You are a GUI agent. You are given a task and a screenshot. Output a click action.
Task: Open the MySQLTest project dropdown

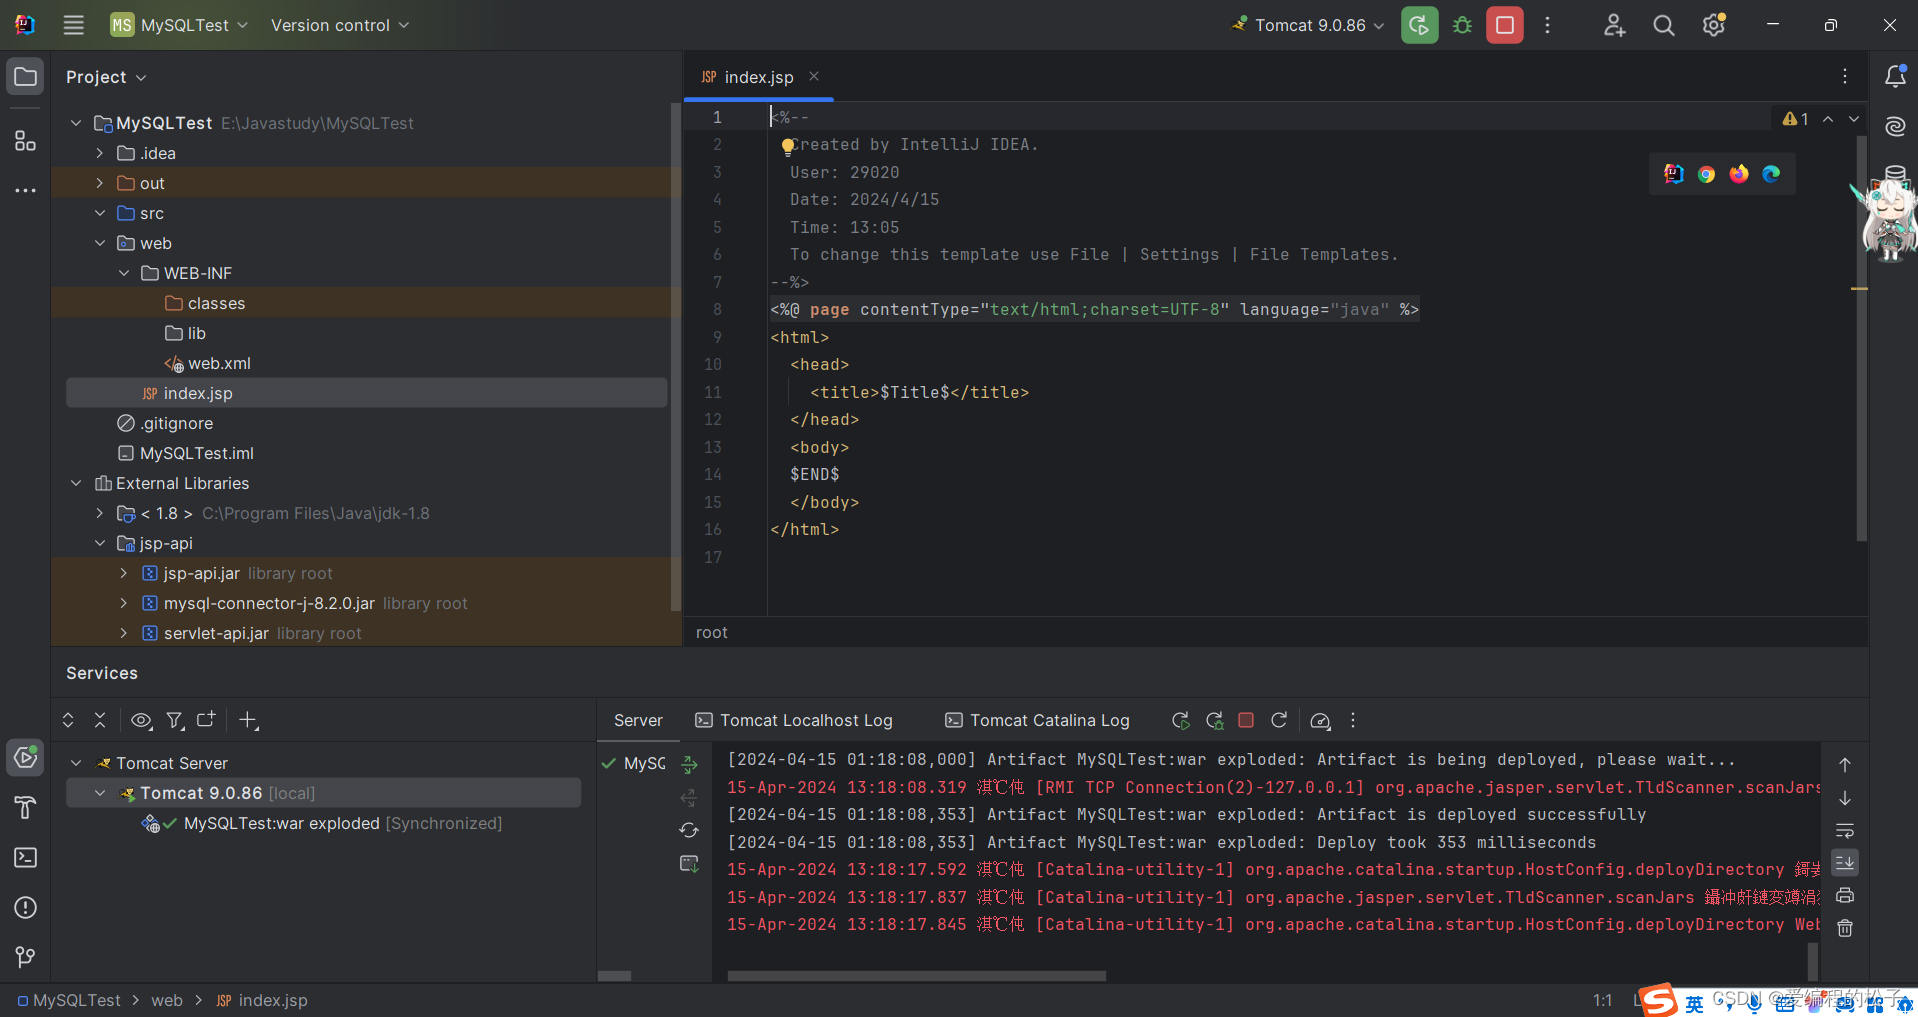coord(179,25)
